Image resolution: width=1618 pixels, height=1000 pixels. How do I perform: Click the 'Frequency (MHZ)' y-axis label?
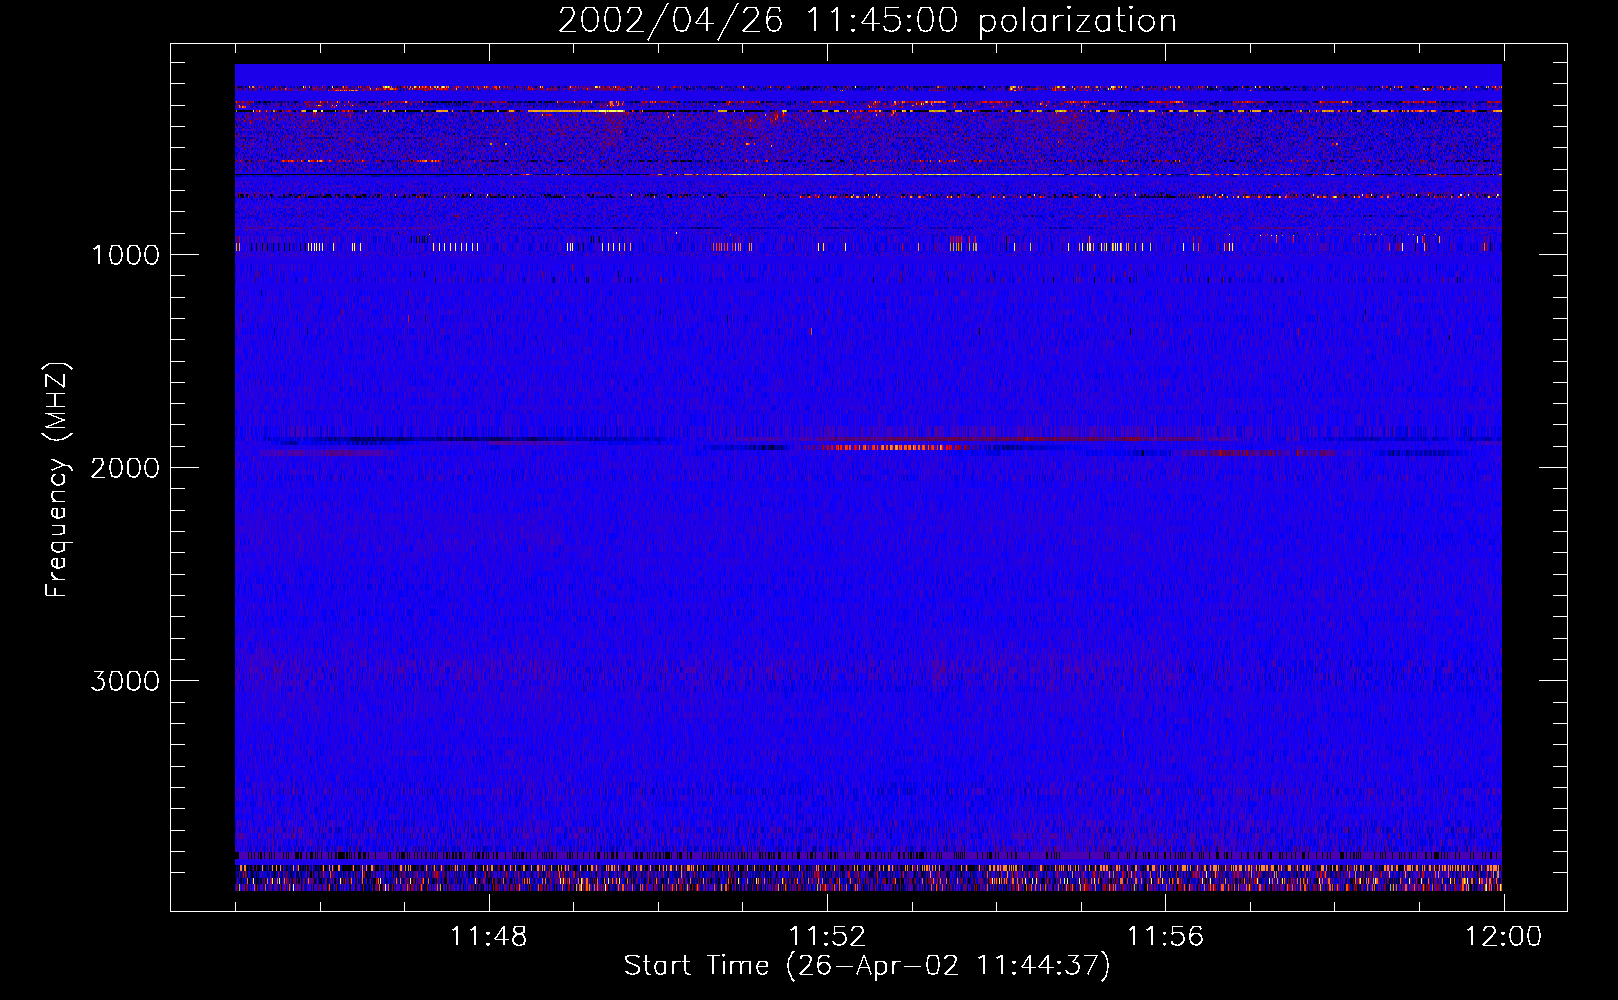click(57, 480)
